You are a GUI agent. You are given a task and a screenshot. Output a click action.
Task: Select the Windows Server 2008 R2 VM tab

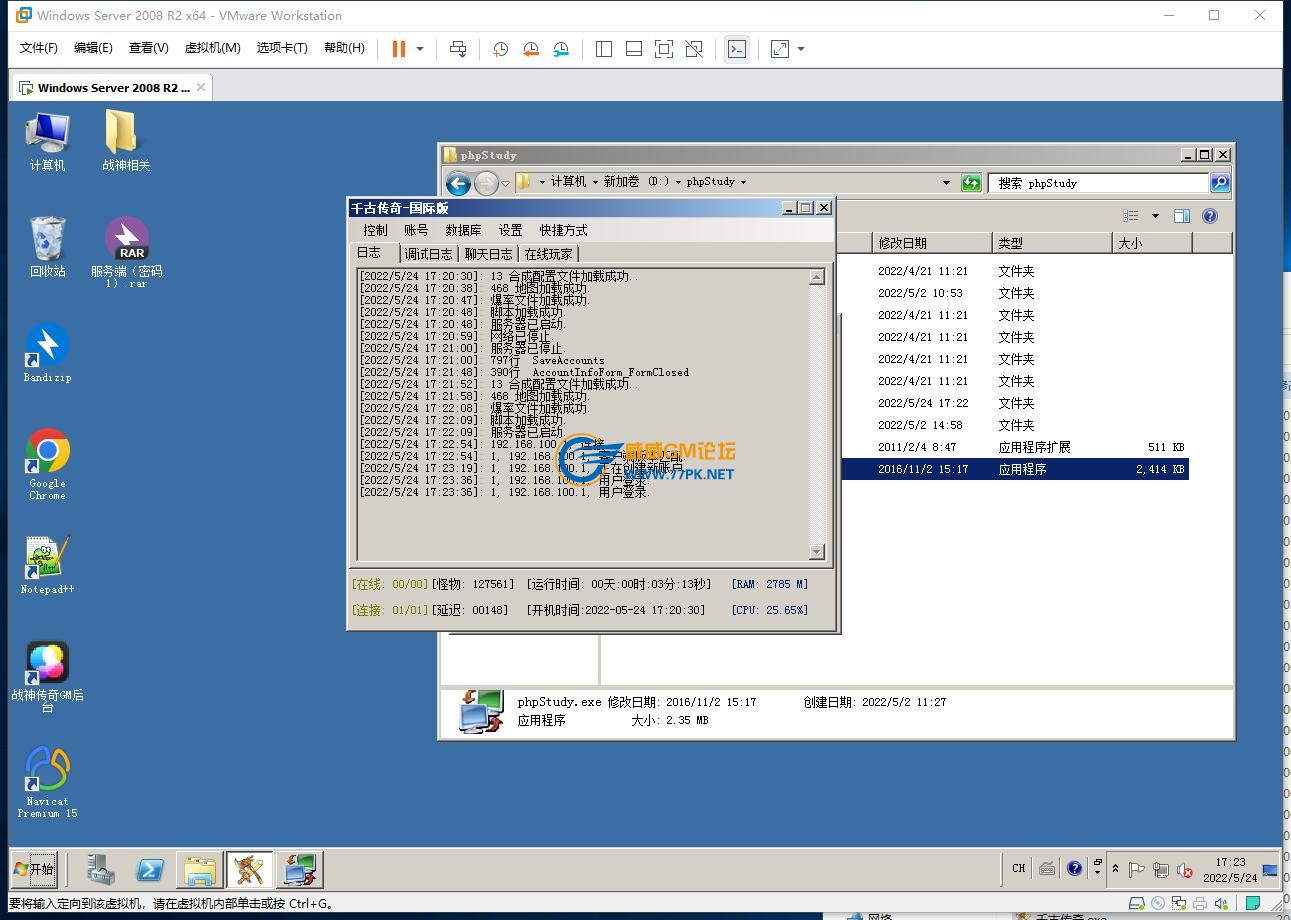click(x=111, y=87)
